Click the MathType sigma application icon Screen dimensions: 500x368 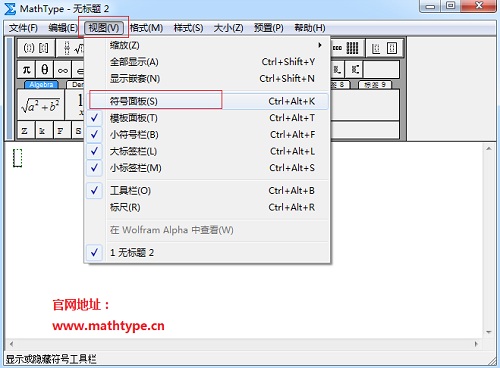pos(10,9)
